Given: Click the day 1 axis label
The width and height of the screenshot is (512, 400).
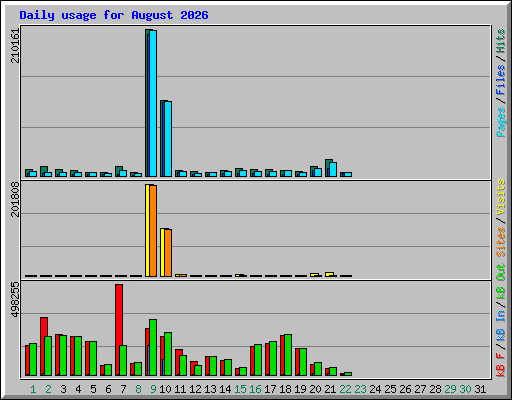Looking at the screenshot, I should point(33,389).
